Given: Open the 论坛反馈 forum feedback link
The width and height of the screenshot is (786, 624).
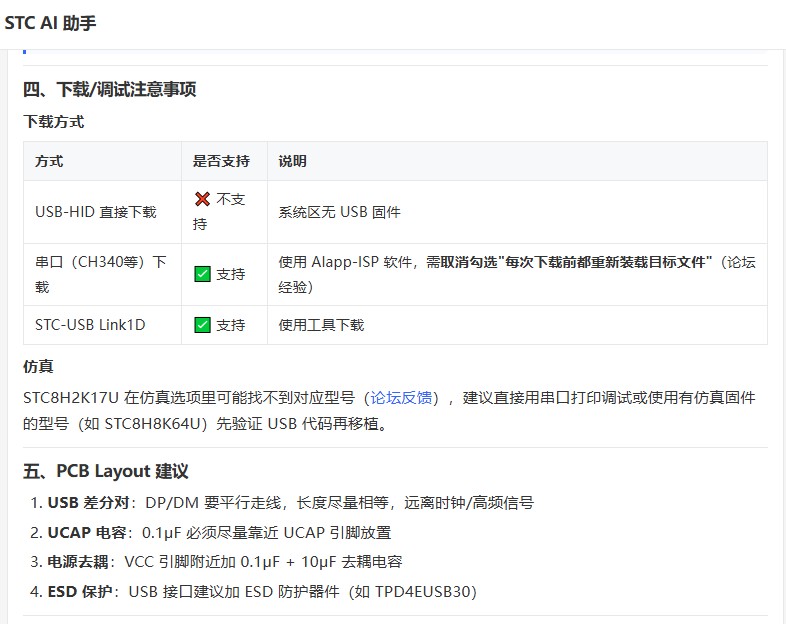Looking at the screenshot, I should pyautogui.click(x=401, y=398).
